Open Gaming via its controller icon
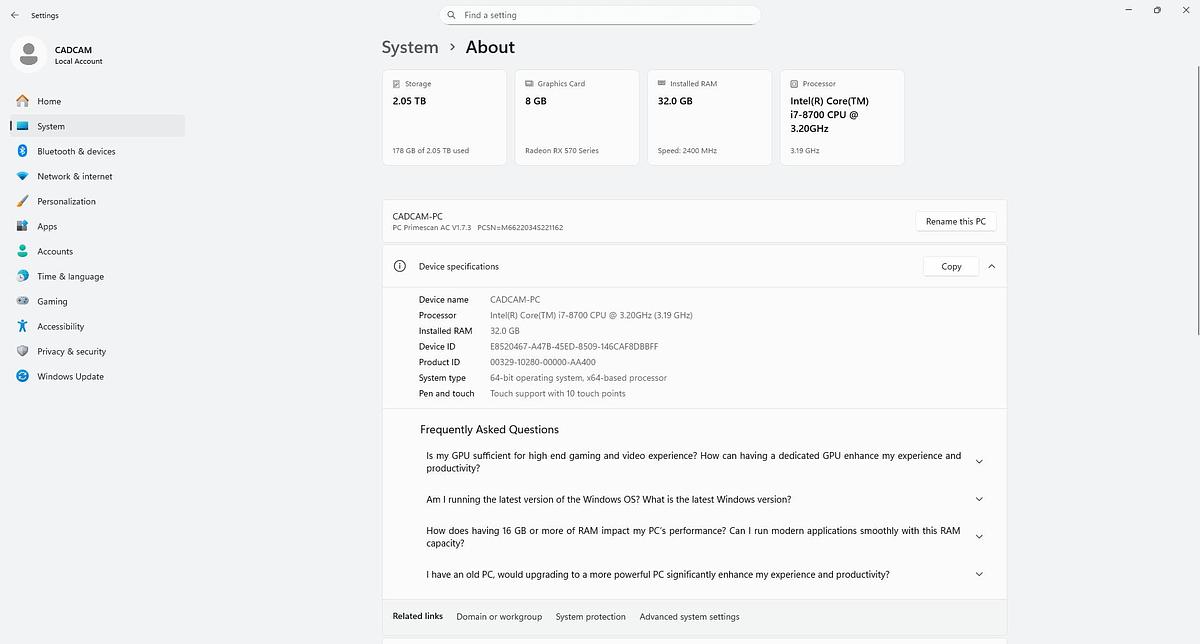This screenshot has height=644, width=1200. point(22,301)
